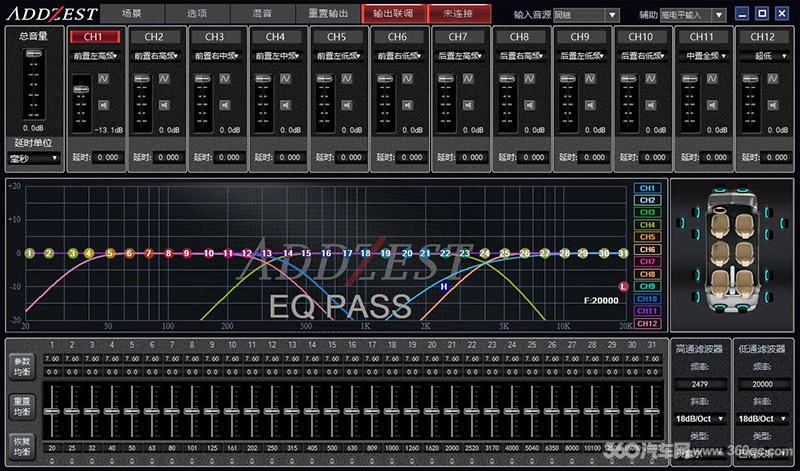This screenshot has height=471, width=800.
Task: Click the 未连接 connection status button
Action: 459,14
